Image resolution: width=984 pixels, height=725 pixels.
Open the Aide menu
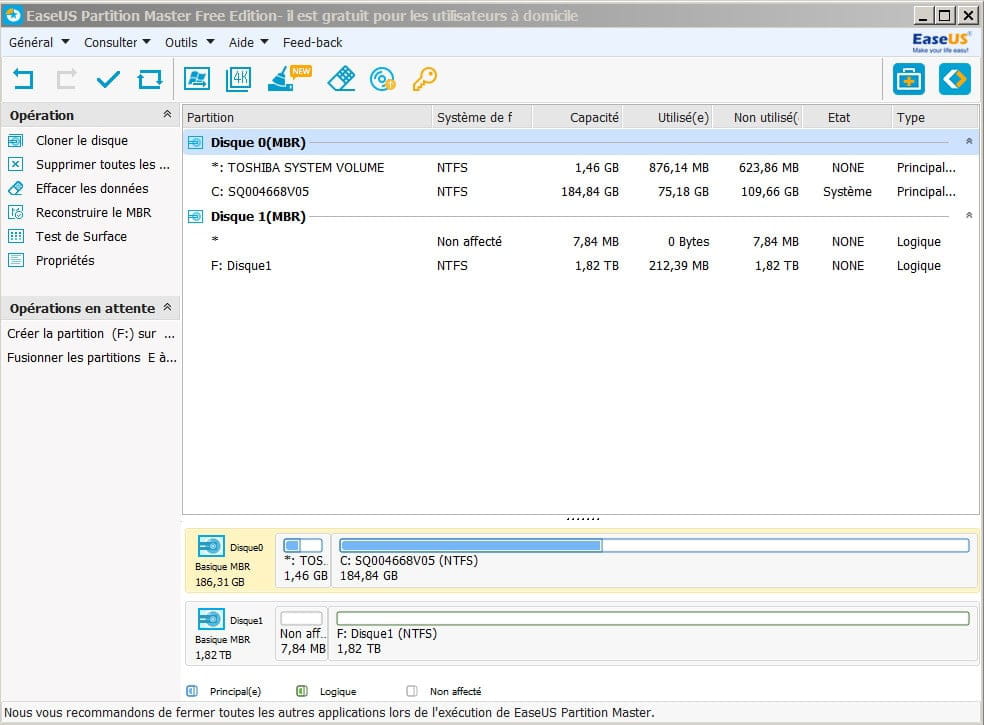point(249,43)
